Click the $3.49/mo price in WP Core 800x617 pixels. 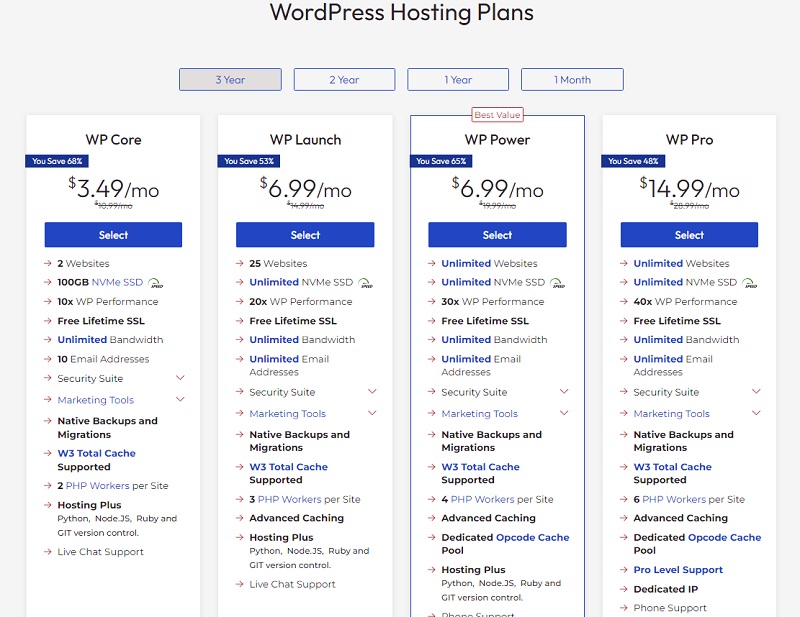click(114, 189)
